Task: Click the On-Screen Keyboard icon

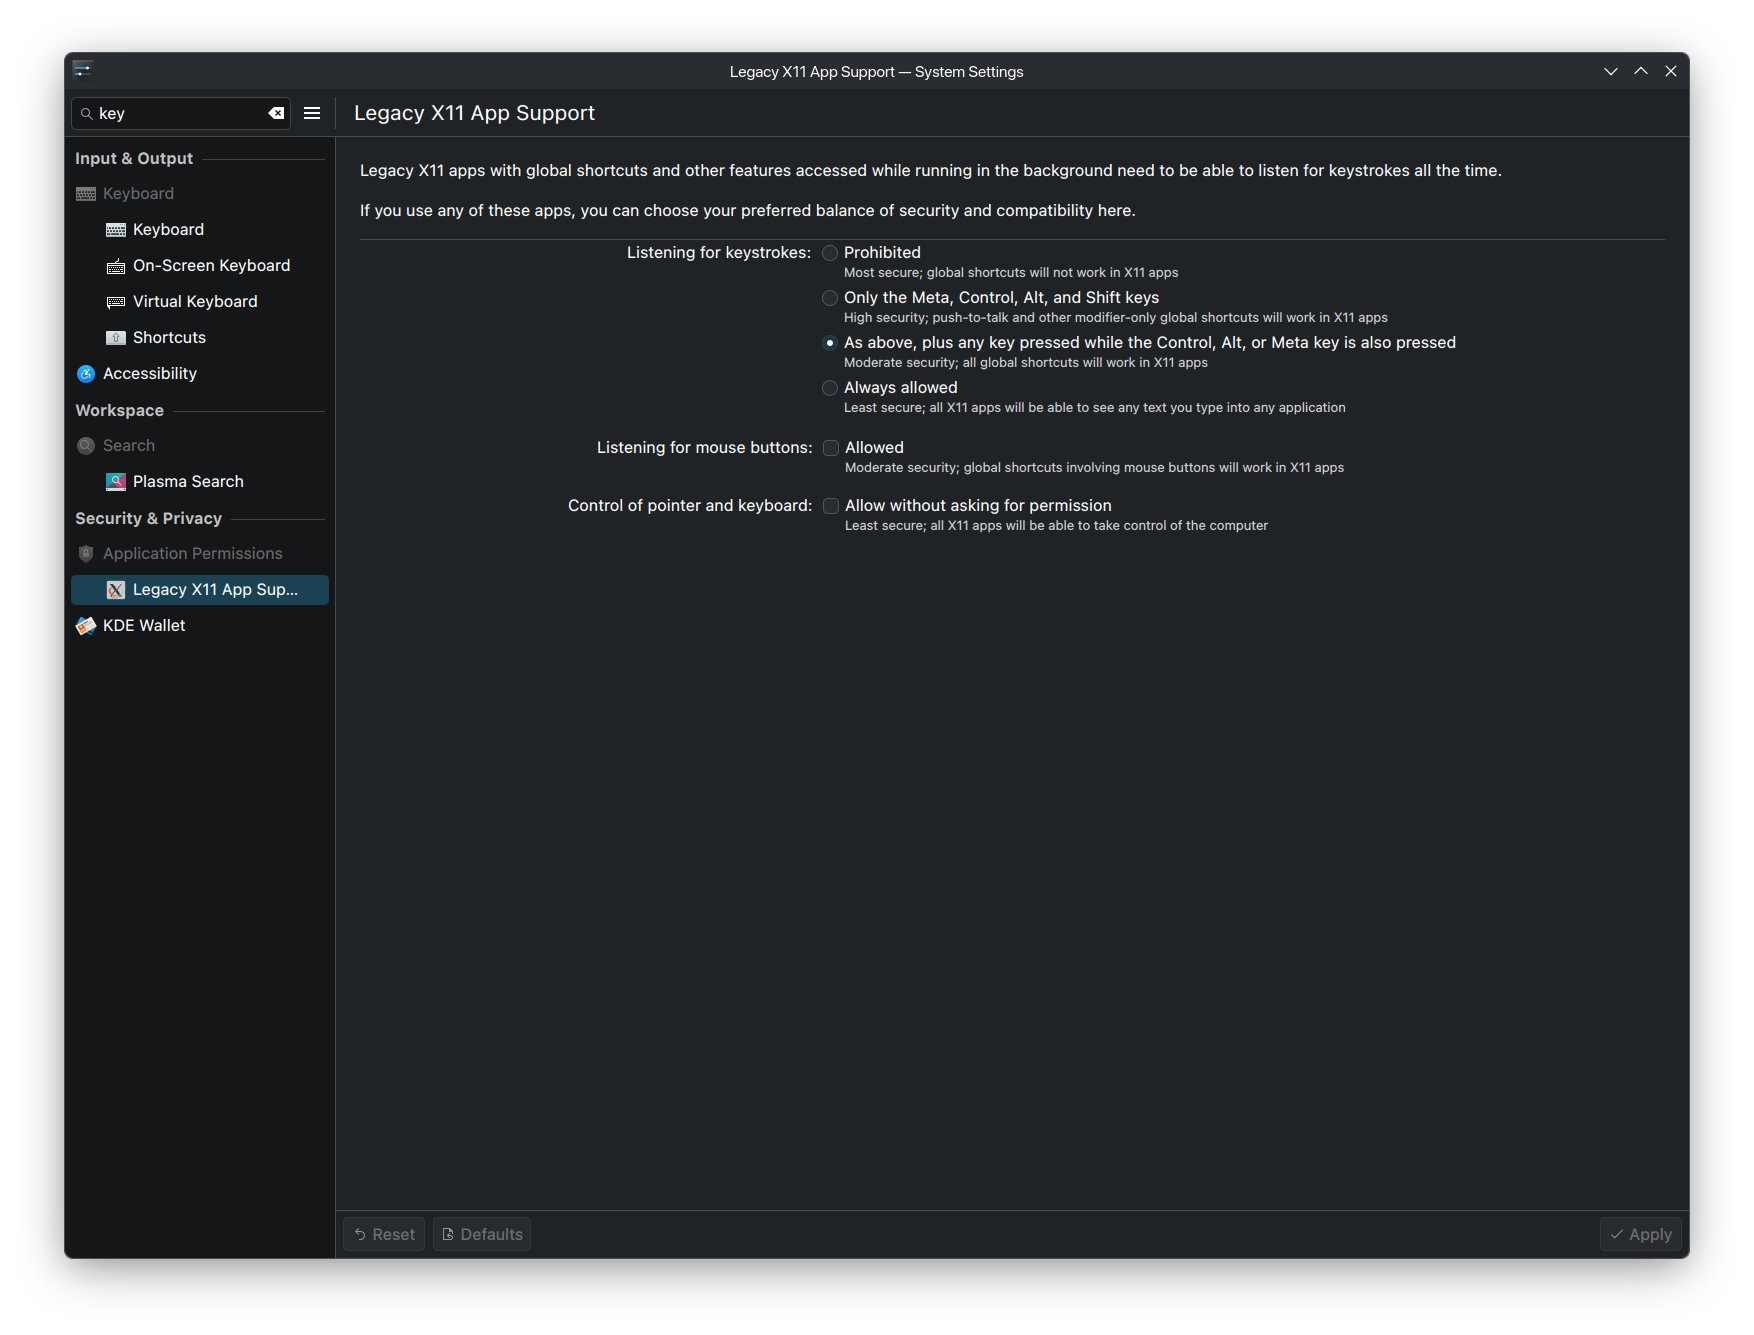Action: [116, 266]
